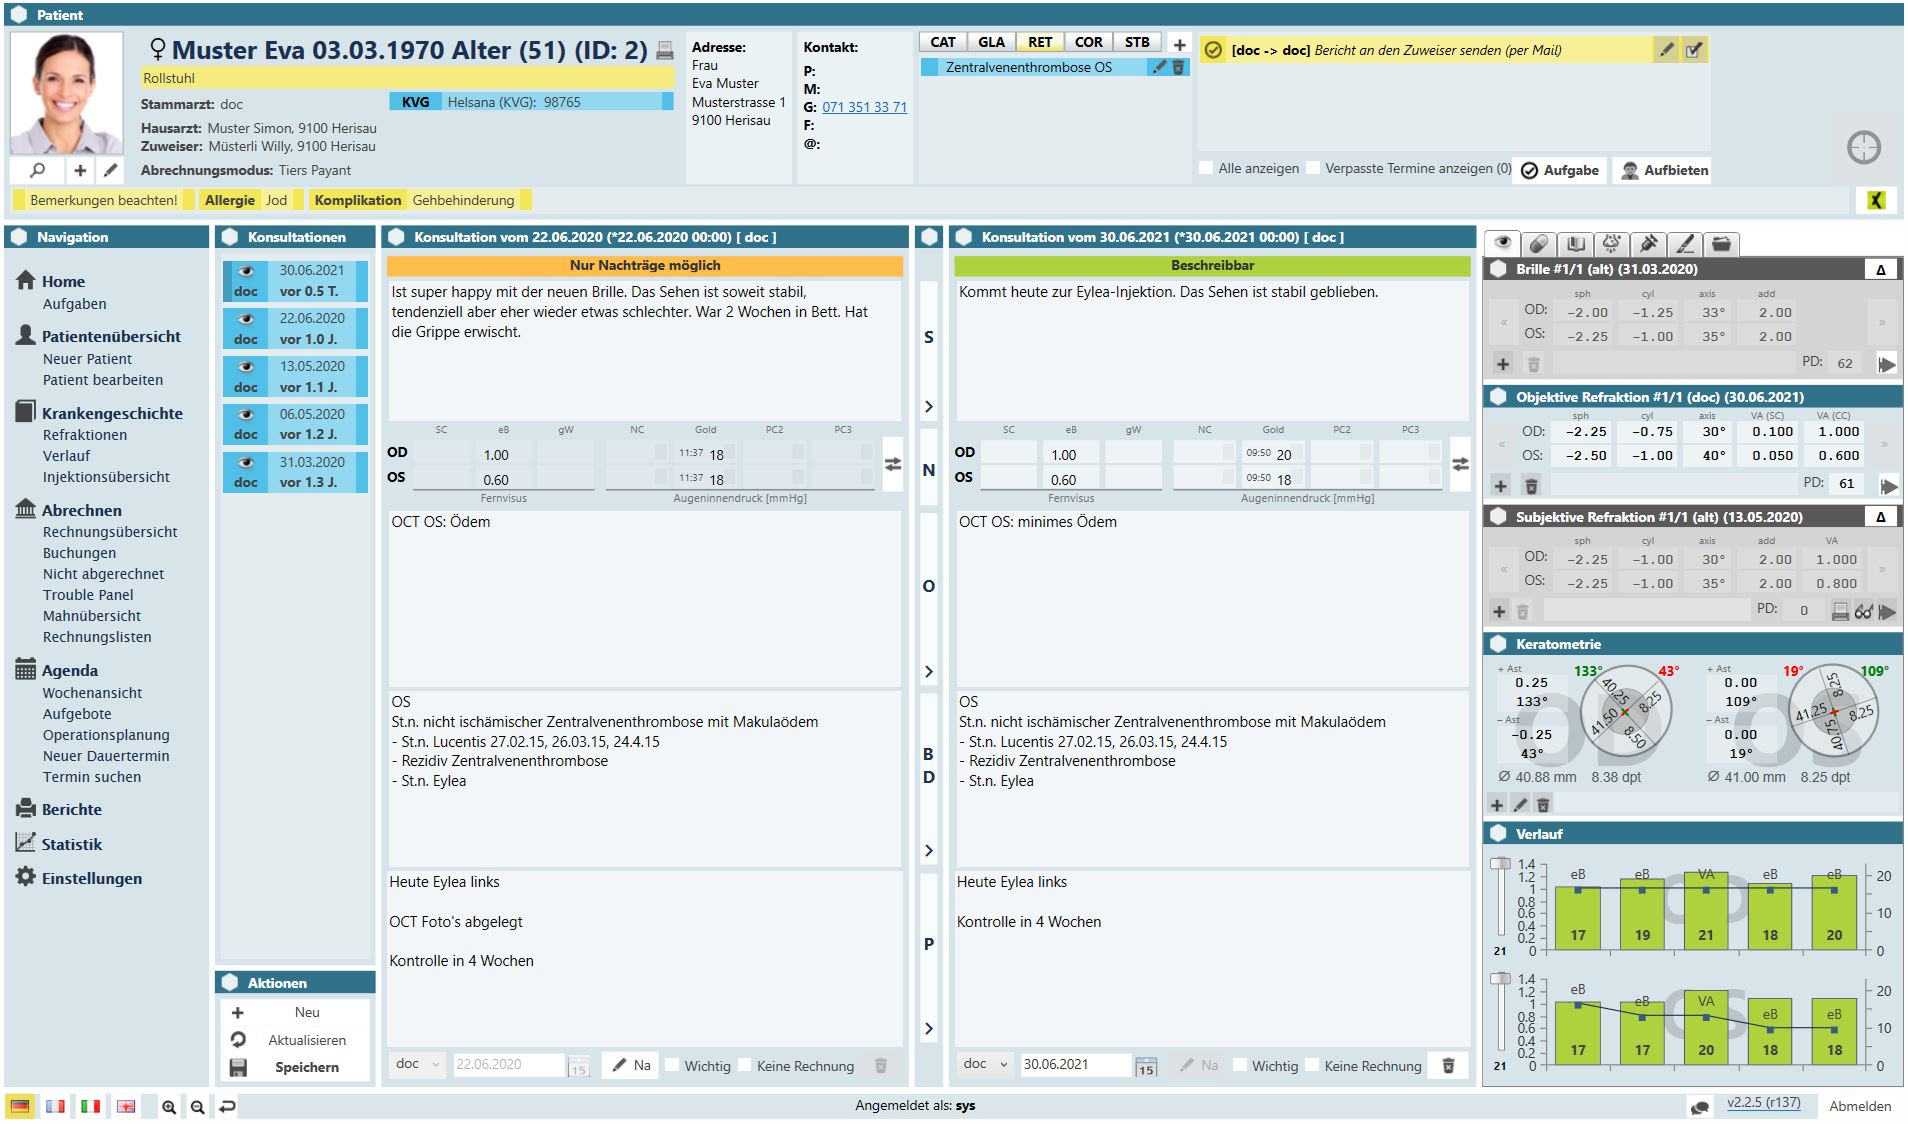This screenshot has width=1908, height=1124.
Task: Click the scalpel surgery tab icon
Action: tap(1685, 243)
